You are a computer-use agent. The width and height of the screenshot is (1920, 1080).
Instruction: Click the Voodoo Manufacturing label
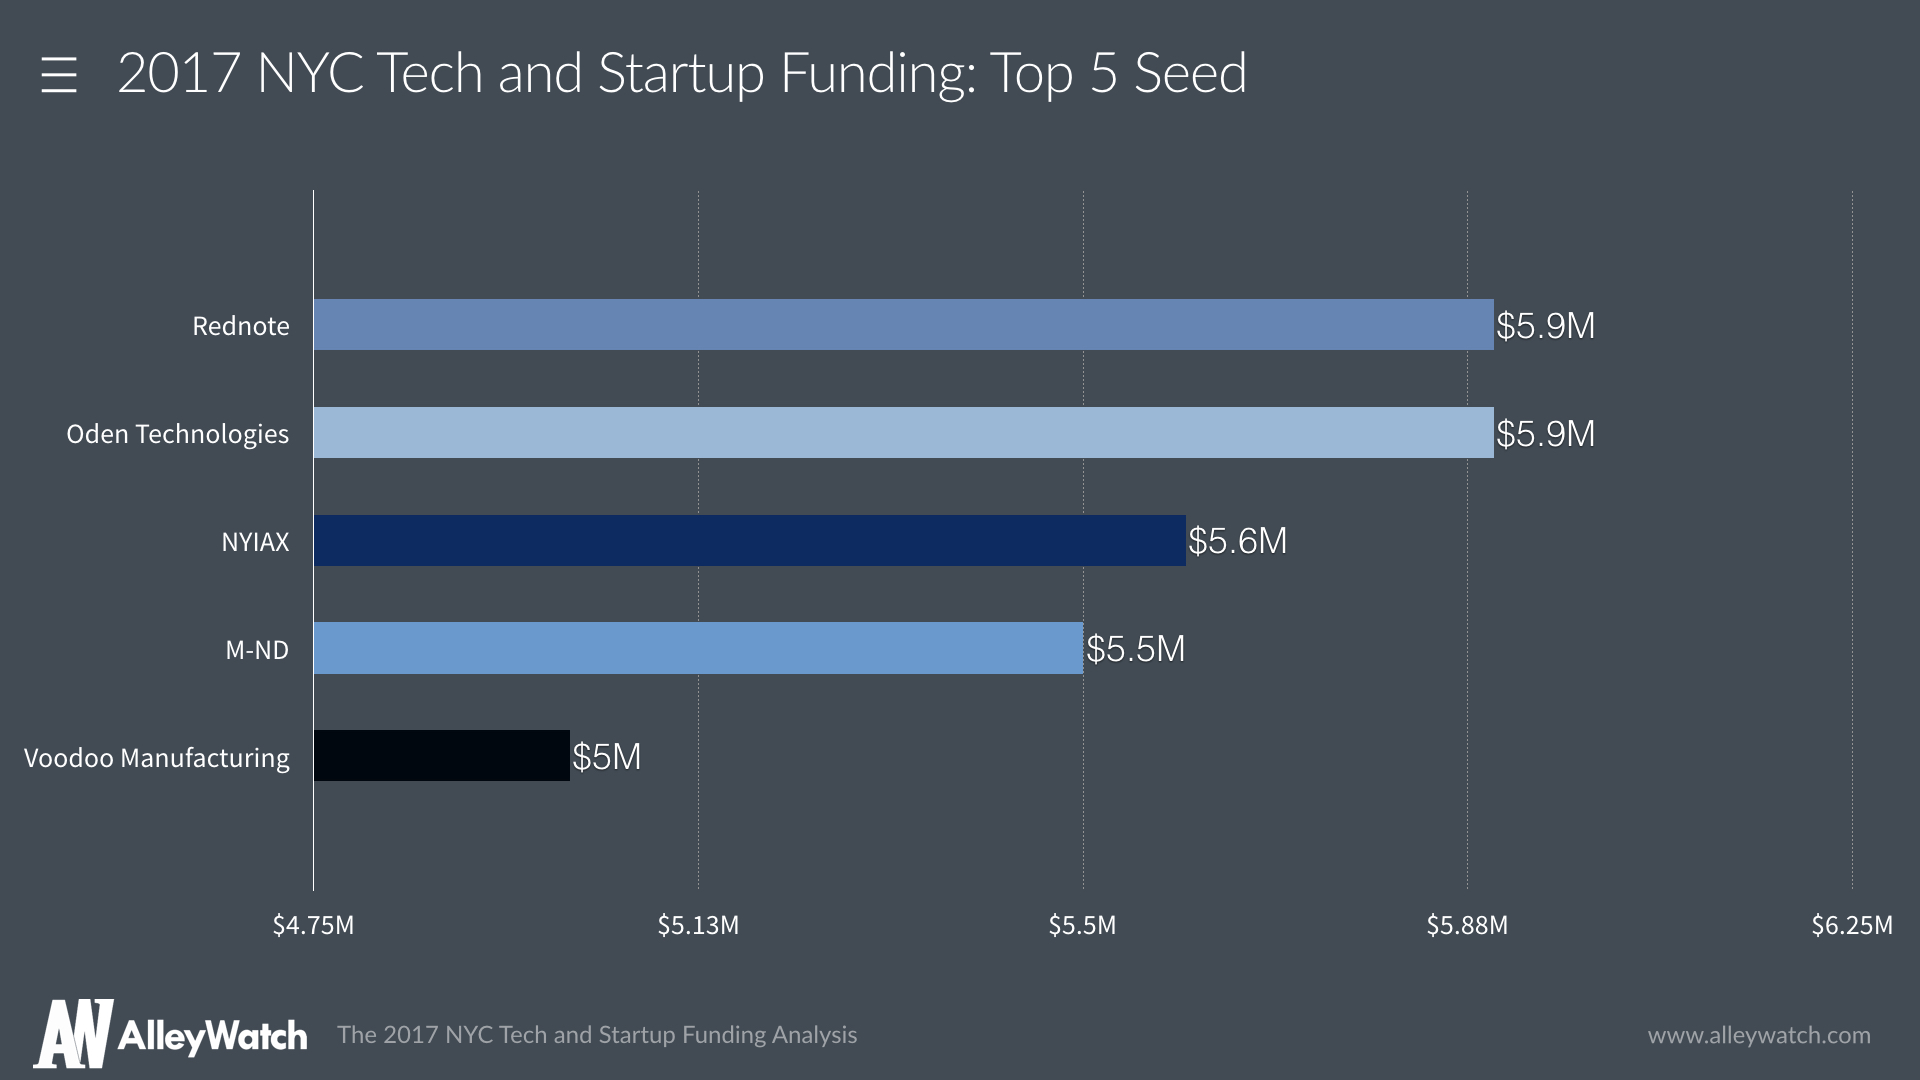pos(157,758)
